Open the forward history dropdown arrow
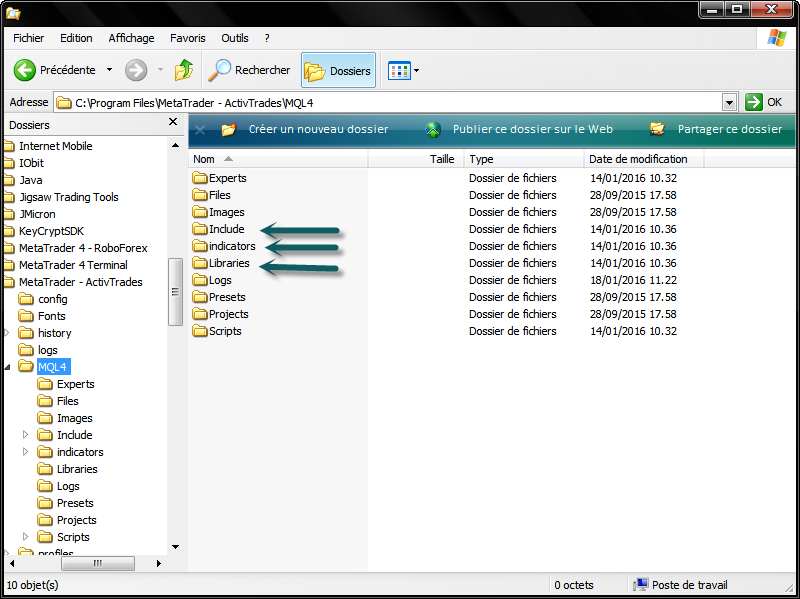800x599 pixels. 160,69
